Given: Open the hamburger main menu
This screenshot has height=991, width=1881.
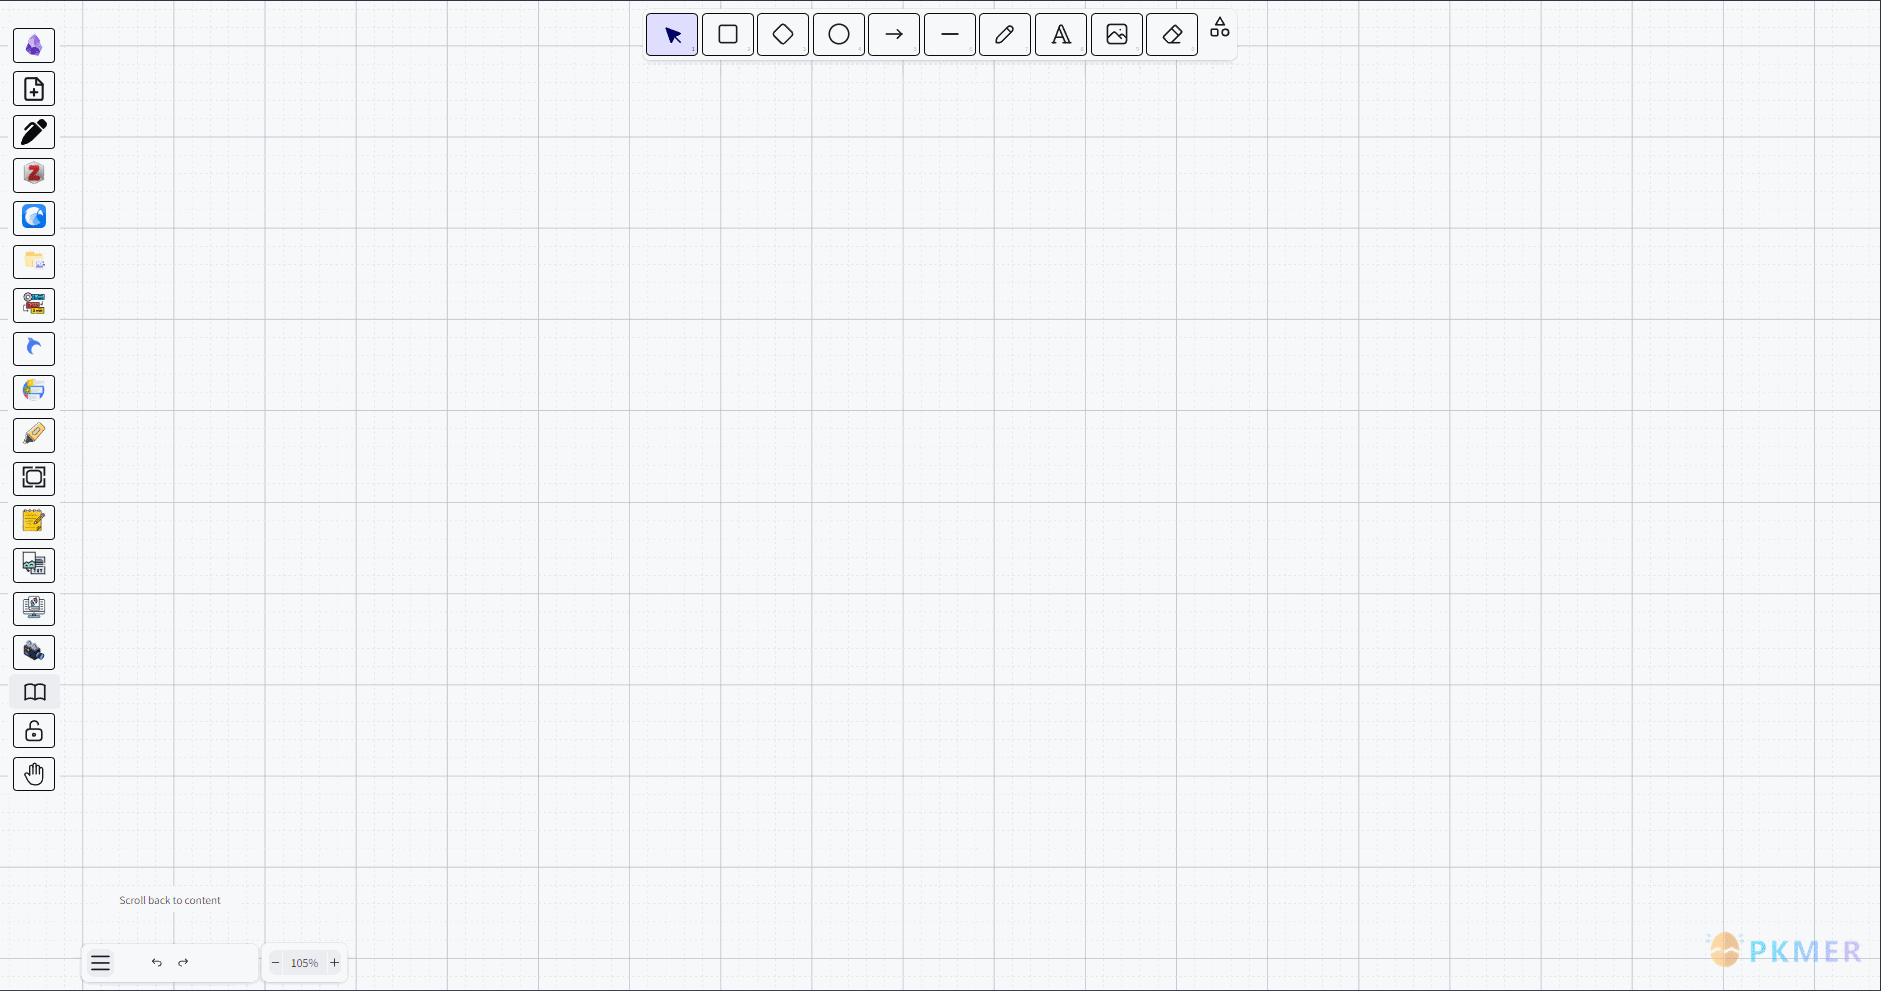Looking at the screenshot, I should point(100,963).
